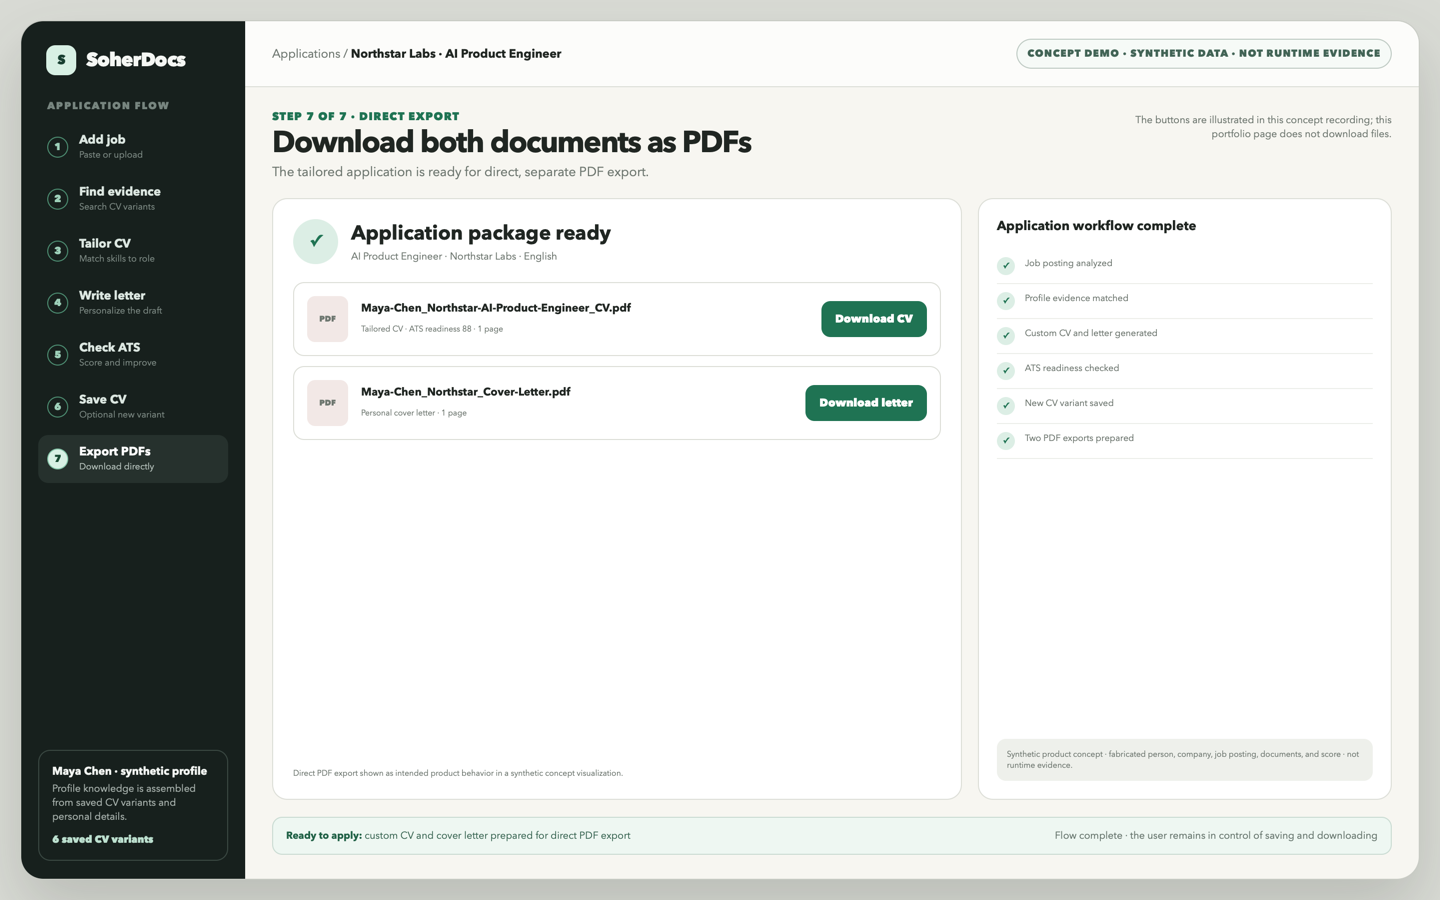Click the Application workflow complete heading

[1097, 226]
